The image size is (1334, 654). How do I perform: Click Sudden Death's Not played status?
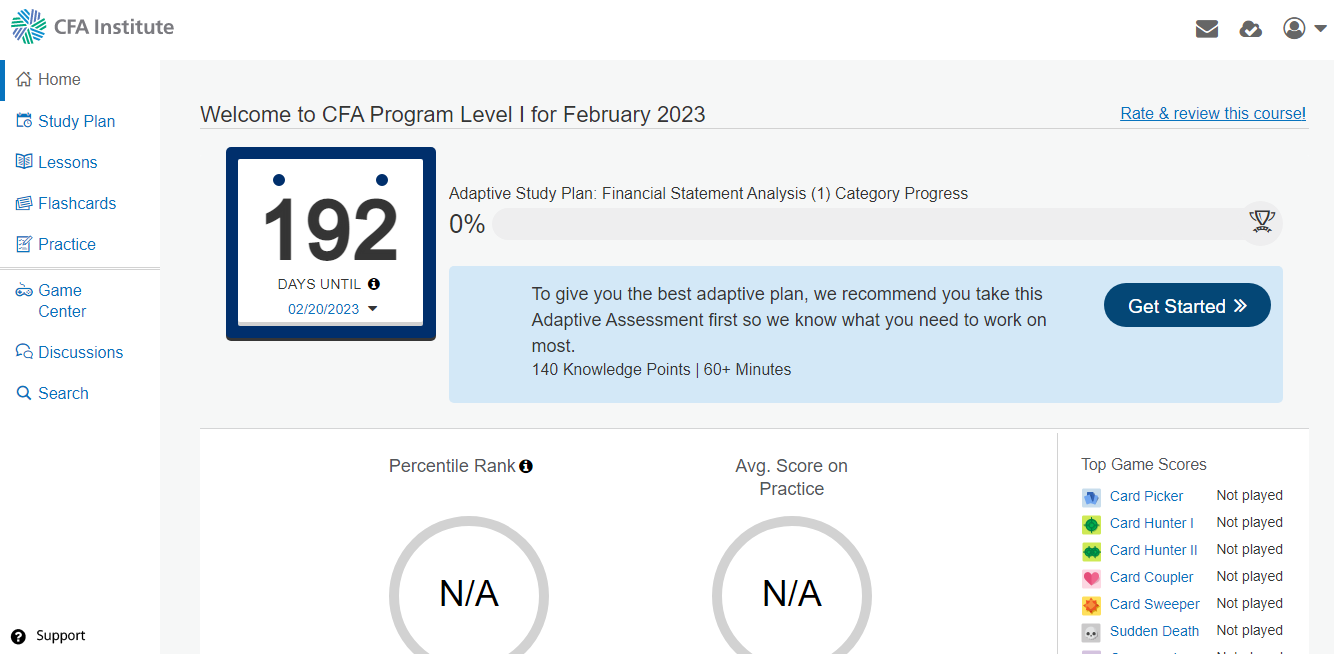[x=1250, y=631]
